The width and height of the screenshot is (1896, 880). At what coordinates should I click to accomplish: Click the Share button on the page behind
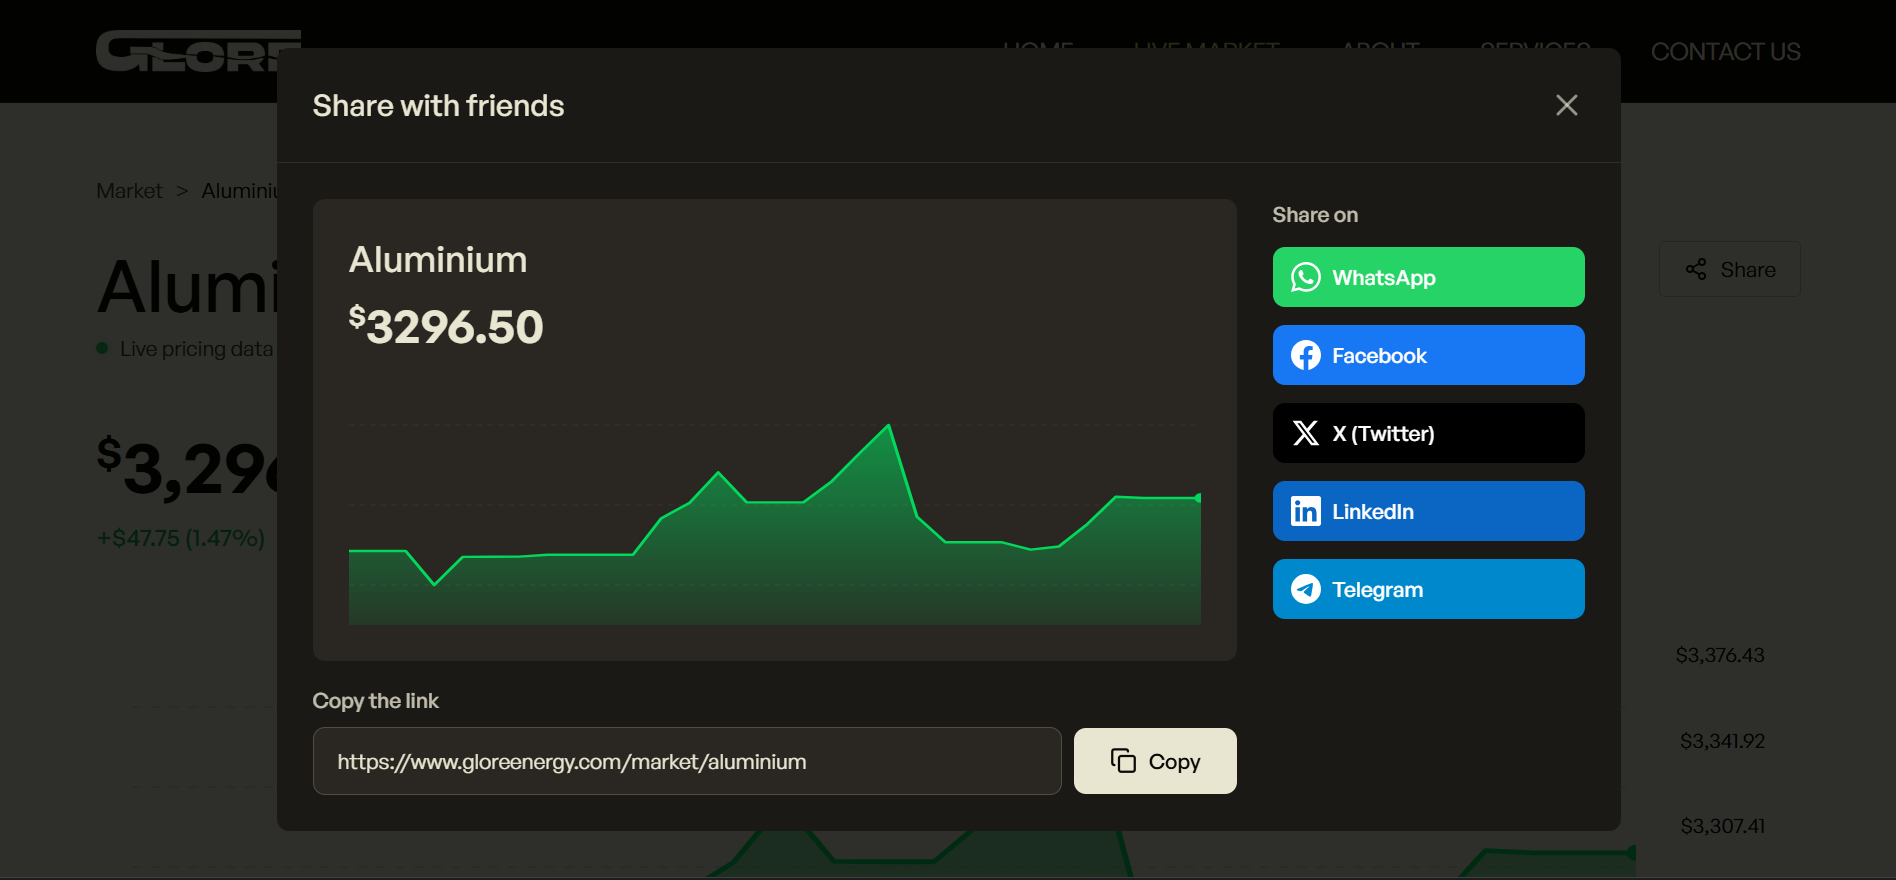(1730, 269)
